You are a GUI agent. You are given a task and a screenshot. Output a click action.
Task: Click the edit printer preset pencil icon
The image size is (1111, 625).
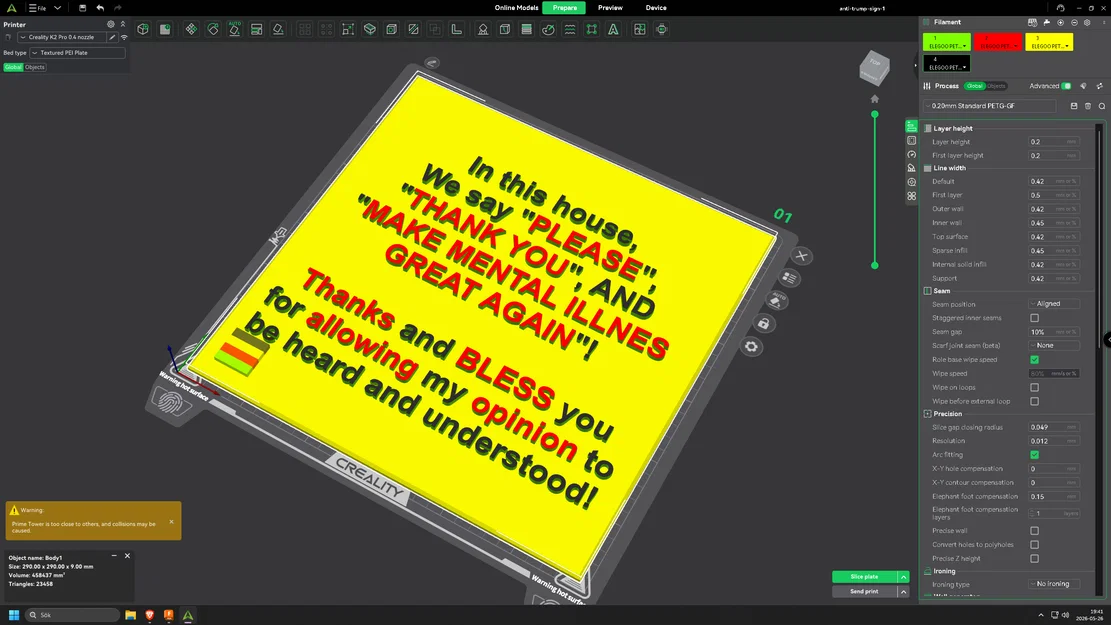[112, 37]
